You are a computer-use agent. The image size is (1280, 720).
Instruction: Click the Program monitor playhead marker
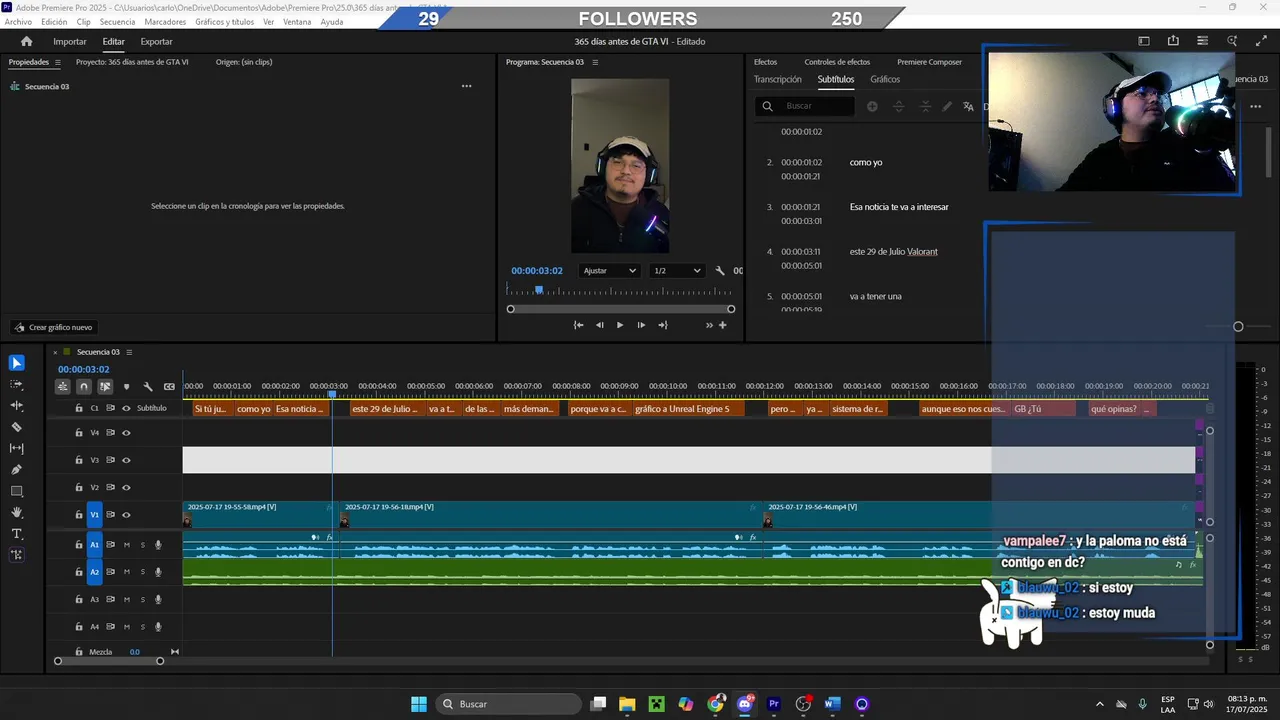pos(539,290)
